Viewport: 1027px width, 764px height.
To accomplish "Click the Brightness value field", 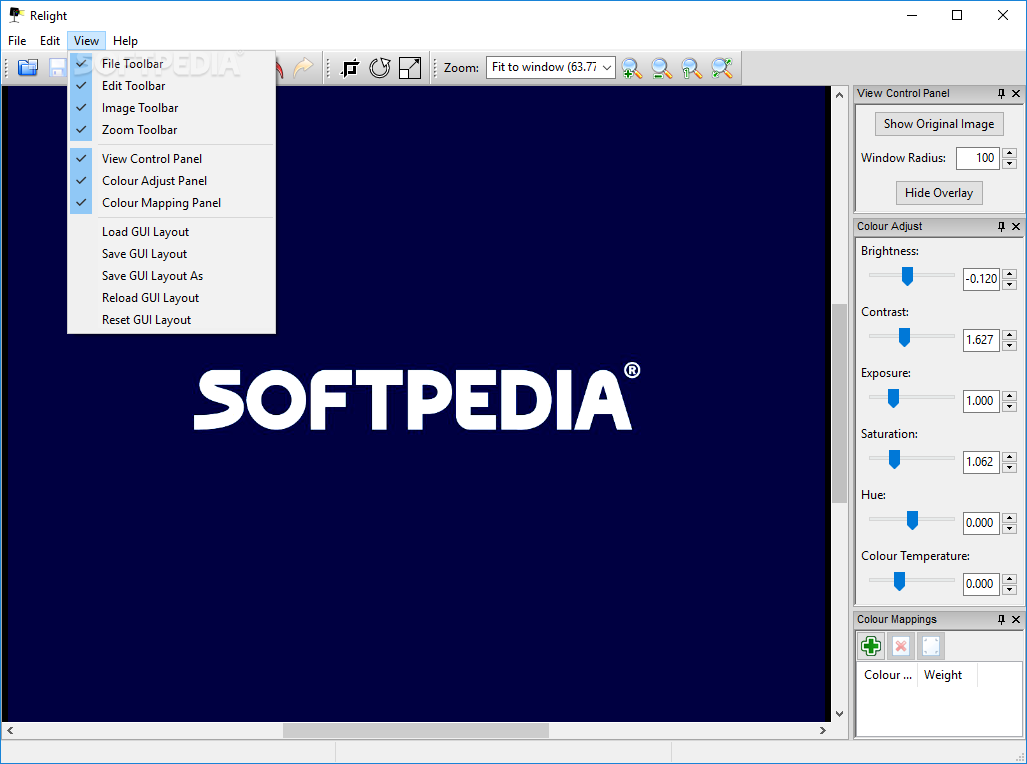I will (x=981, y=279).
